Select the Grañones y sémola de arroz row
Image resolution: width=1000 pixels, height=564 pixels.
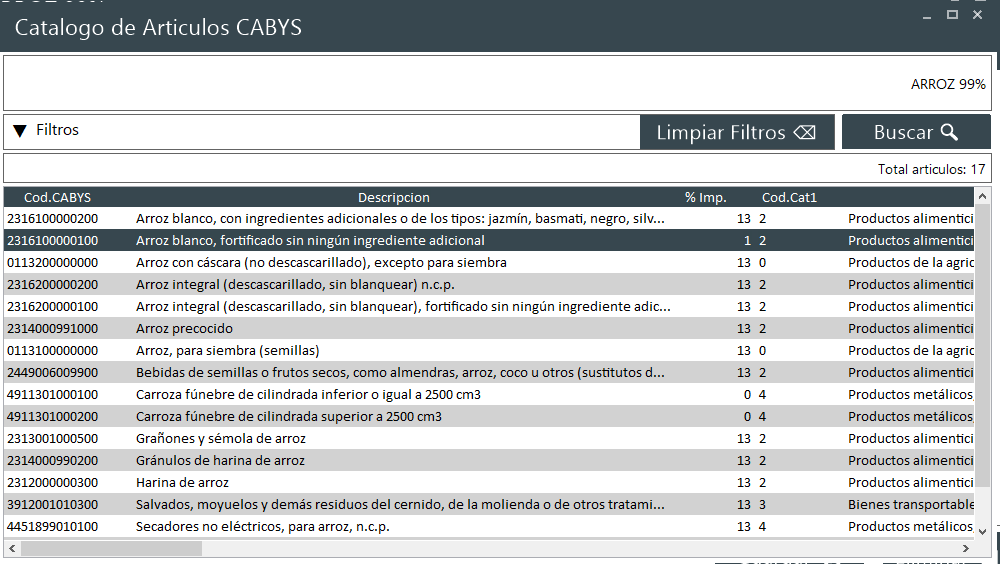(x=220, y=438)
